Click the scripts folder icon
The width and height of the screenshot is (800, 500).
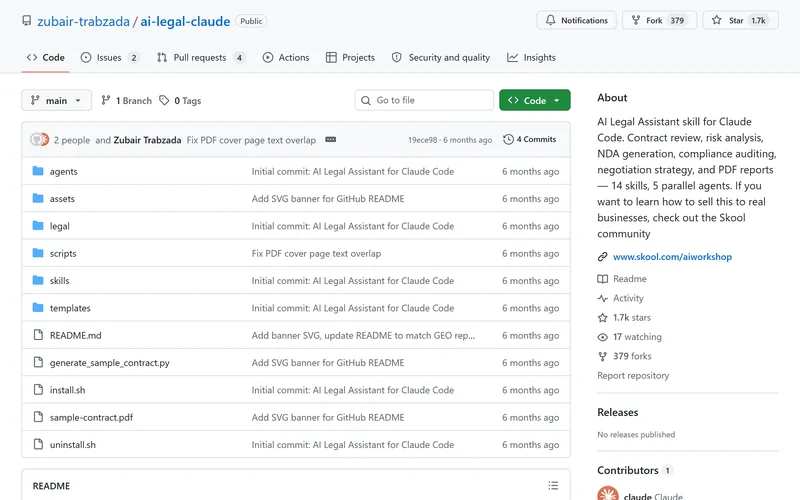click(38, 253)
